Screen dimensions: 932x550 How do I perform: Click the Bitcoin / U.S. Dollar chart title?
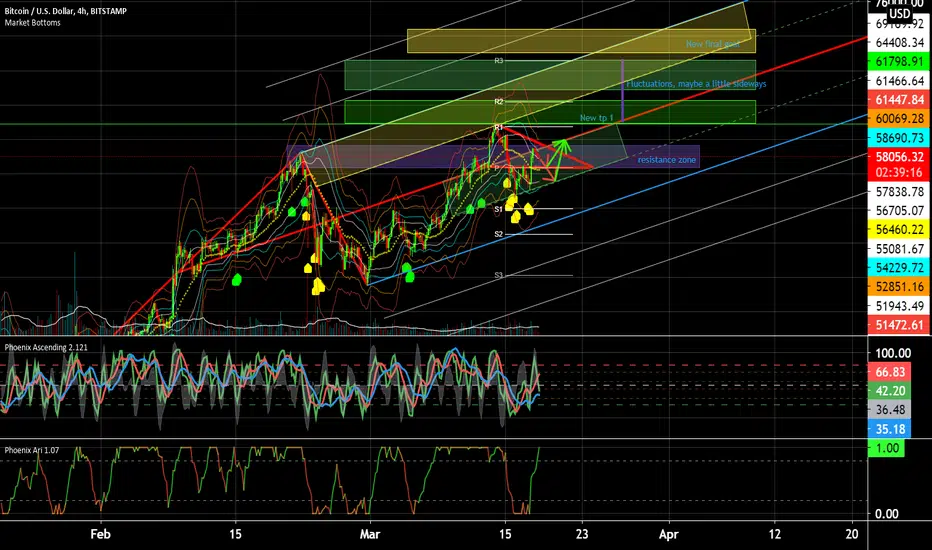tap(65, 11)
